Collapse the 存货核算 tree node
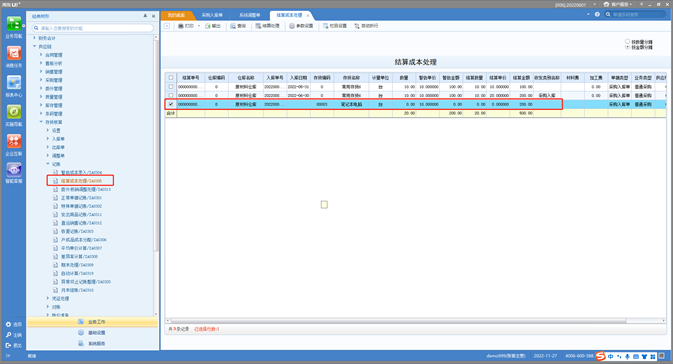 click(41, 122)
